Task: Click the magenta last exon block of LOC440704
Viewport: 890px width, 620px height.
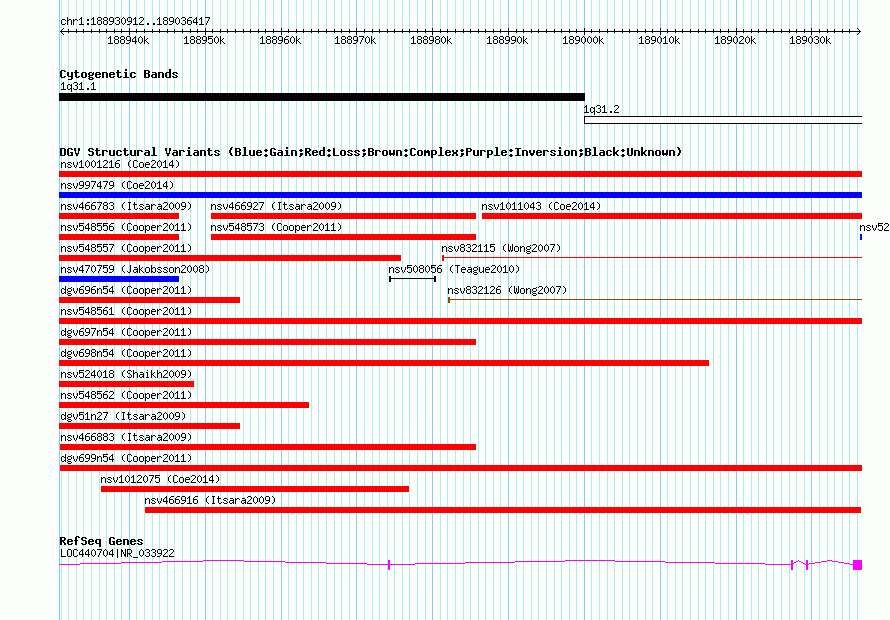Action: click(x=858, y=564)
